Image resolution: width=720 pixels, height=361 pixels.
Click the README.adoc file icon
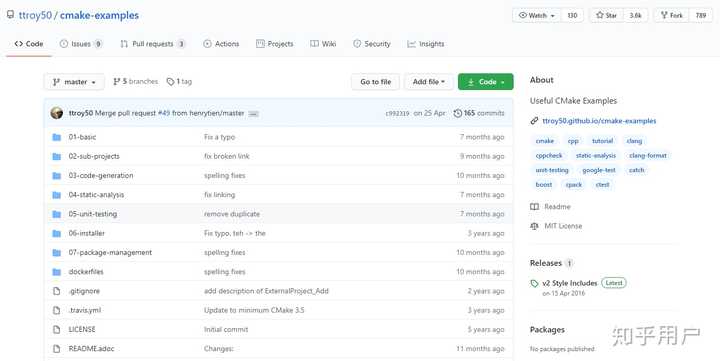tap(56, 349)
